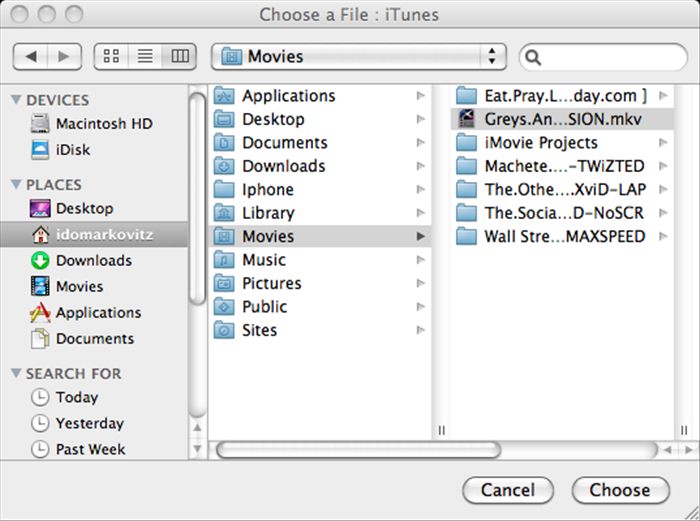Select Documents folder icon in middle column
Screen dimensions: 700x521
point(224,142)
